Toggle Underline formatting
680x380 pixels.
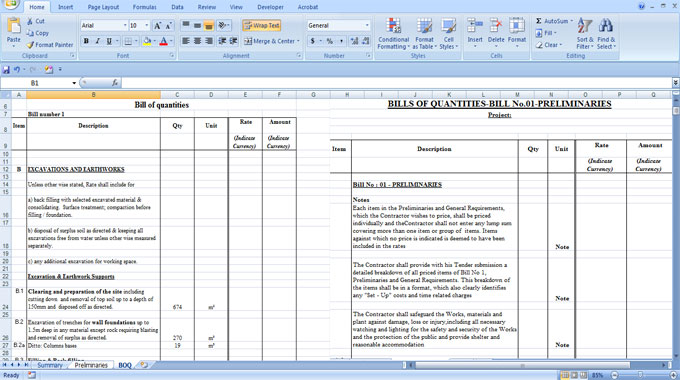(x=109, y=41)
